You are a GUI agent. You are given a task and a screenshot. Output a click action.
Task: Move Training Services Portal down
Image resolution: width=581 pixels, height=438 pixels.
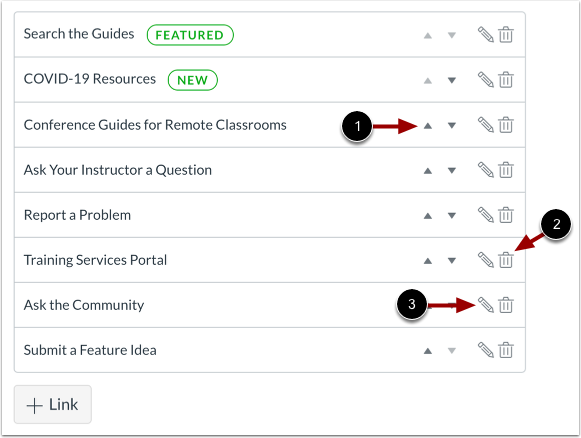click(452, 261)
